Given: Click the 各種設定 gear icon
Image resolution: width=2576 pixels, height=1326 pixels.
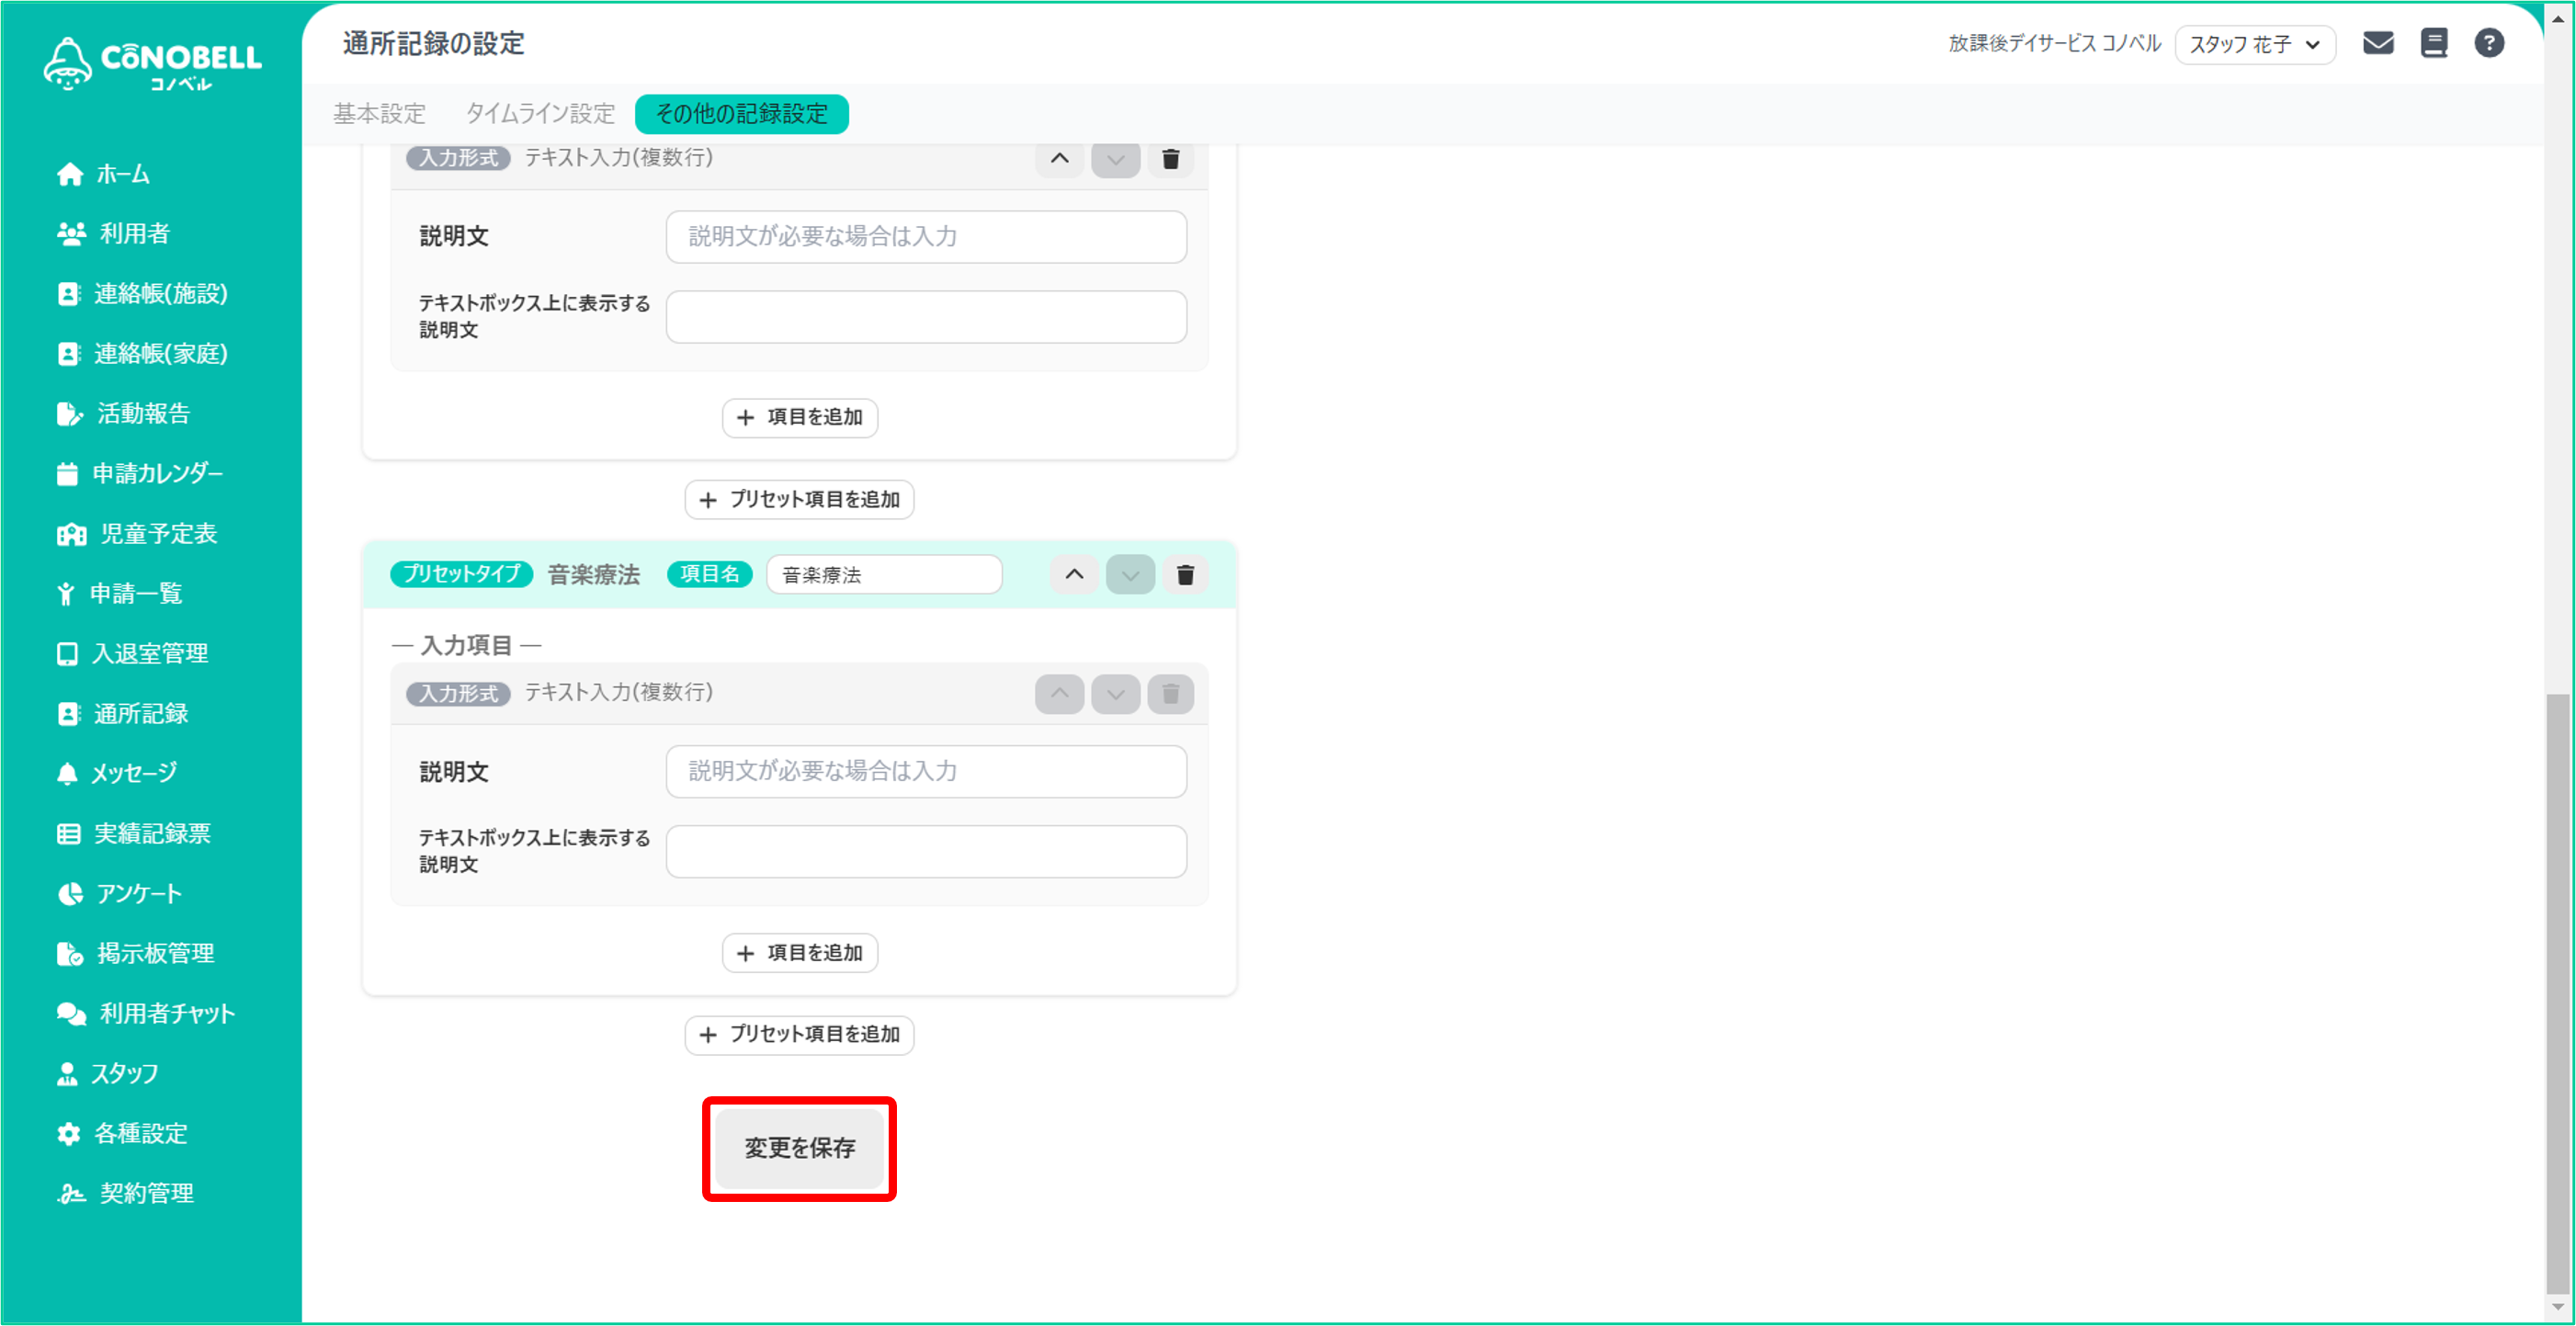Looking at the screenshot, I should coord(68,1134).
